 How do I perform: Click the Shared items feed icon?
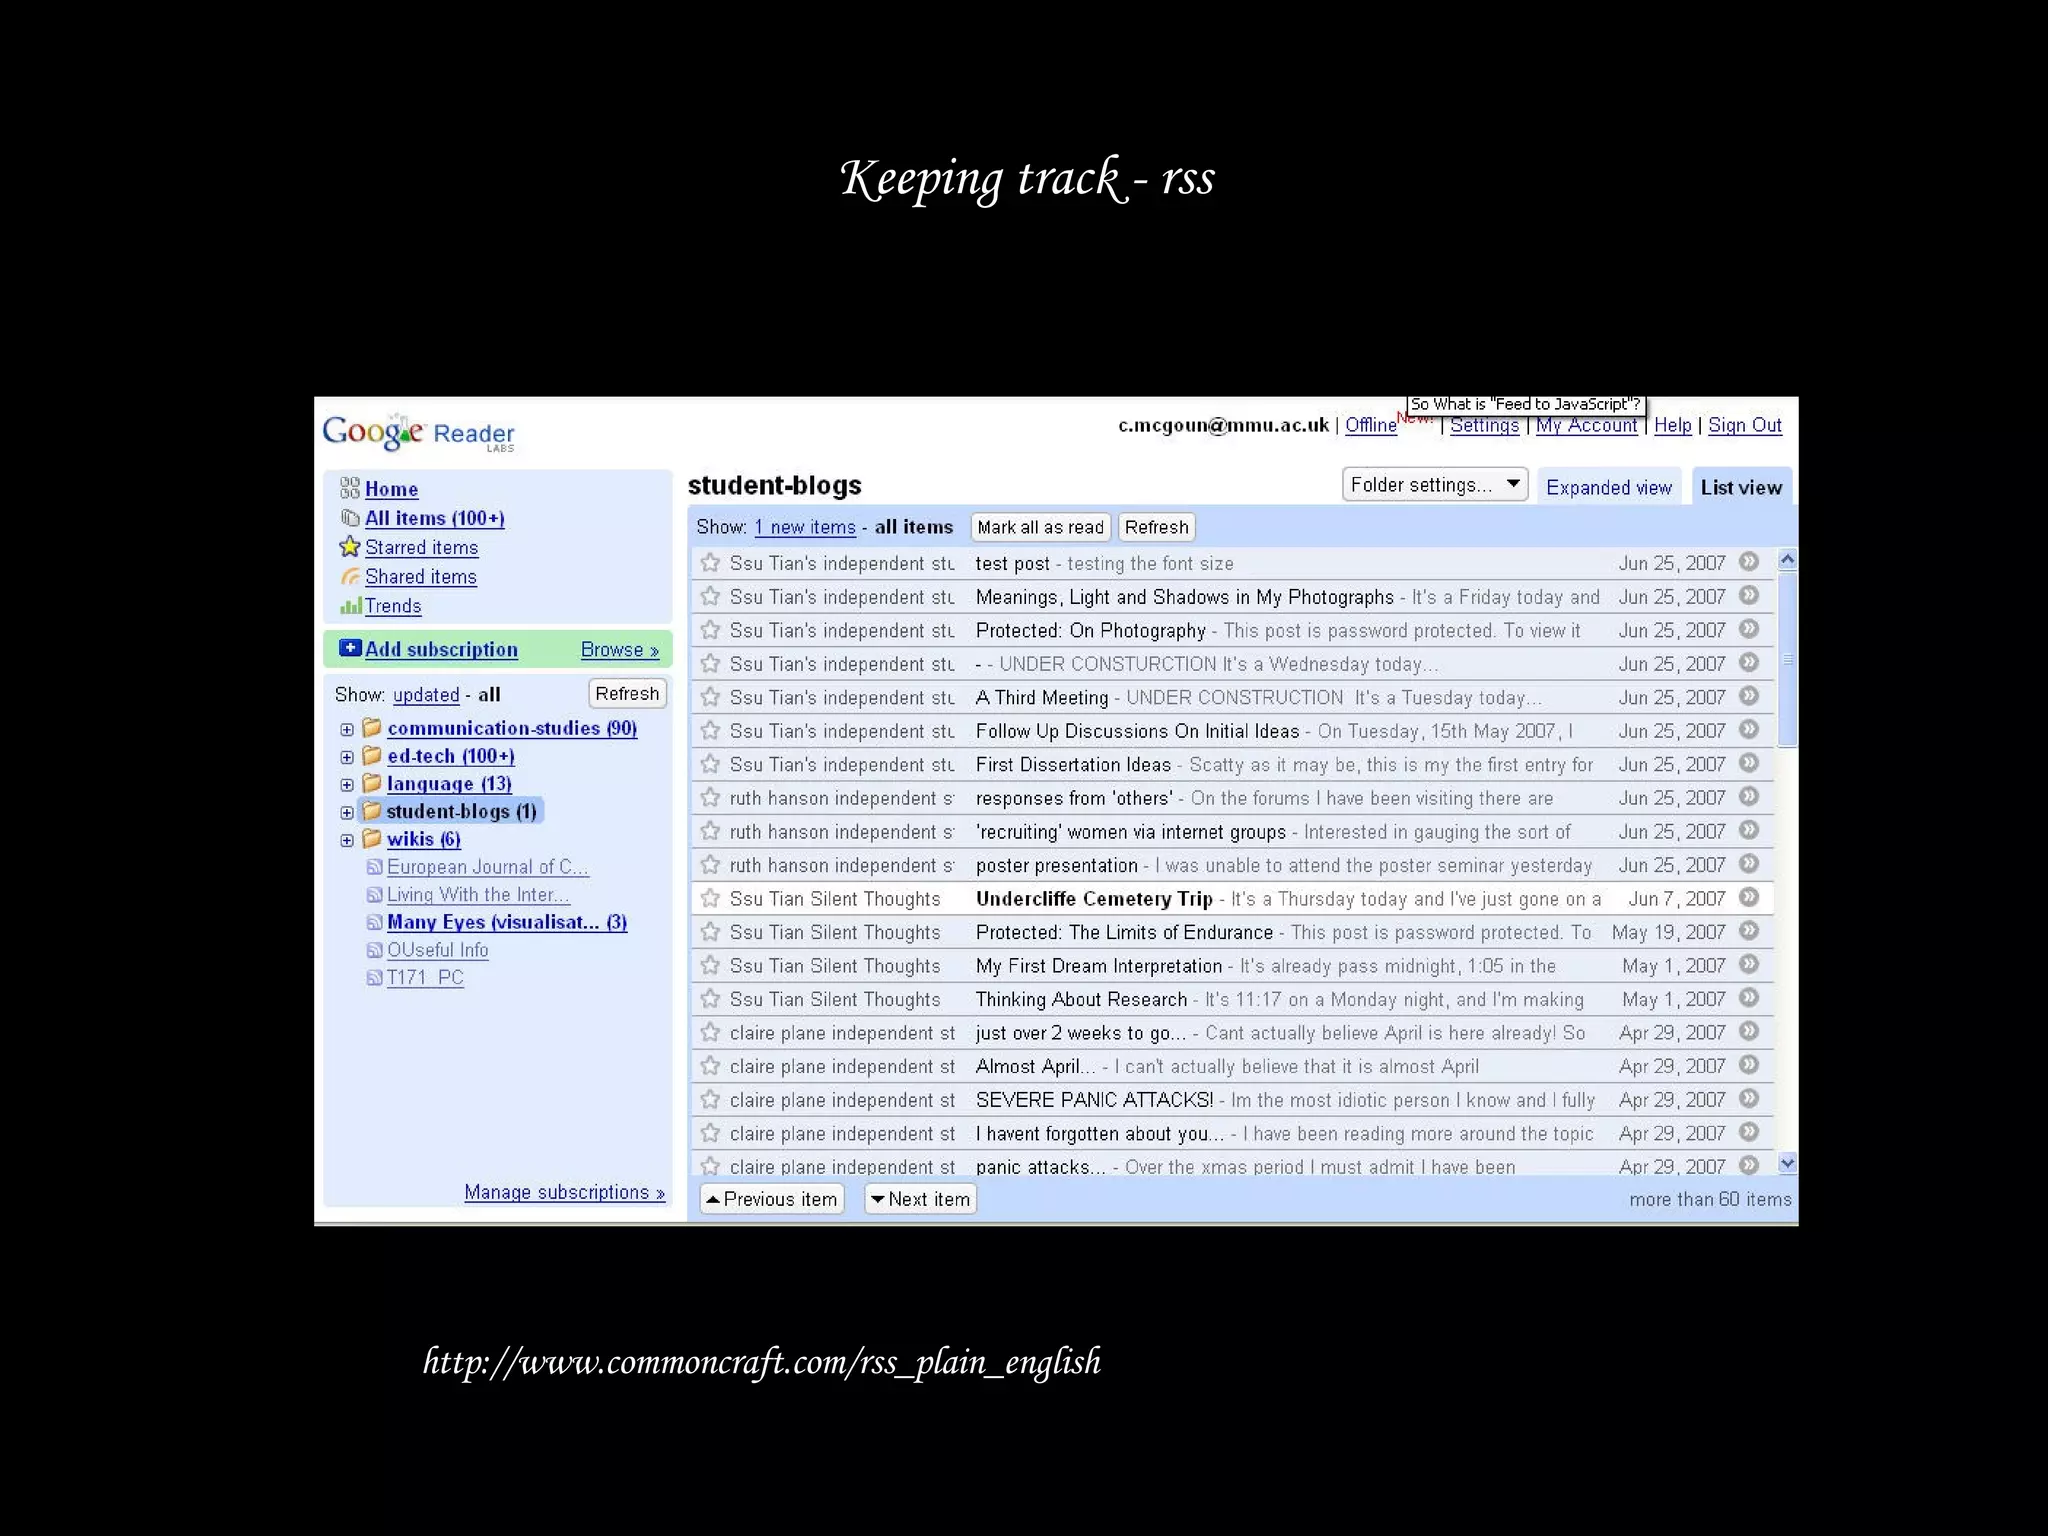pyautogui.click(x=350, y=577)
